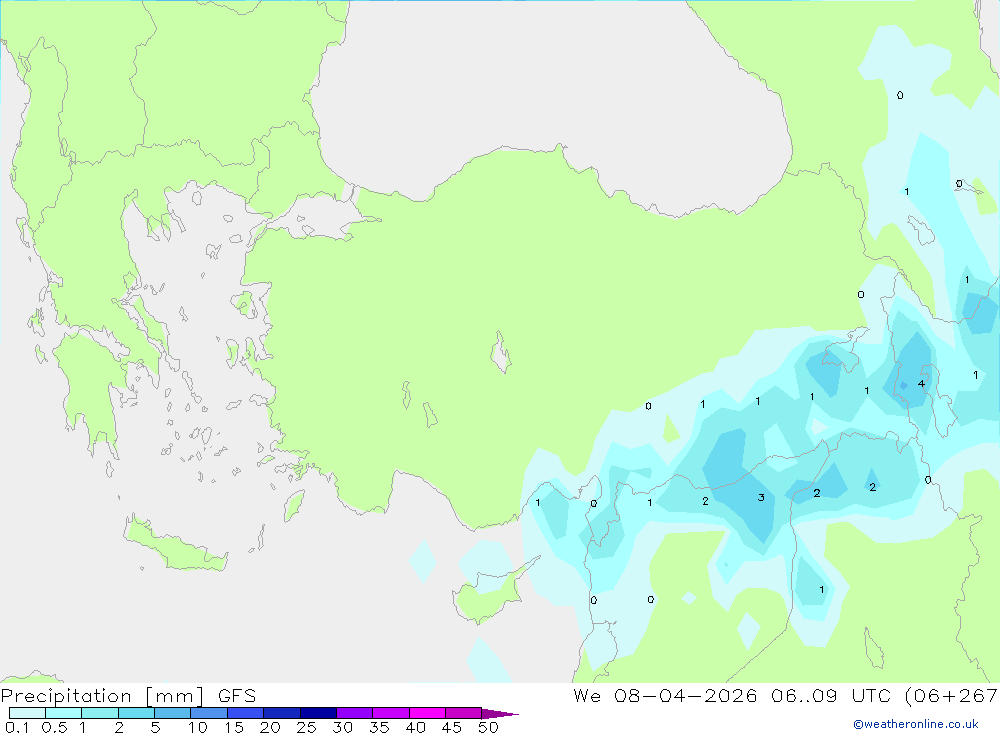Click the '5' legend scale label

[x=155, y=727]
